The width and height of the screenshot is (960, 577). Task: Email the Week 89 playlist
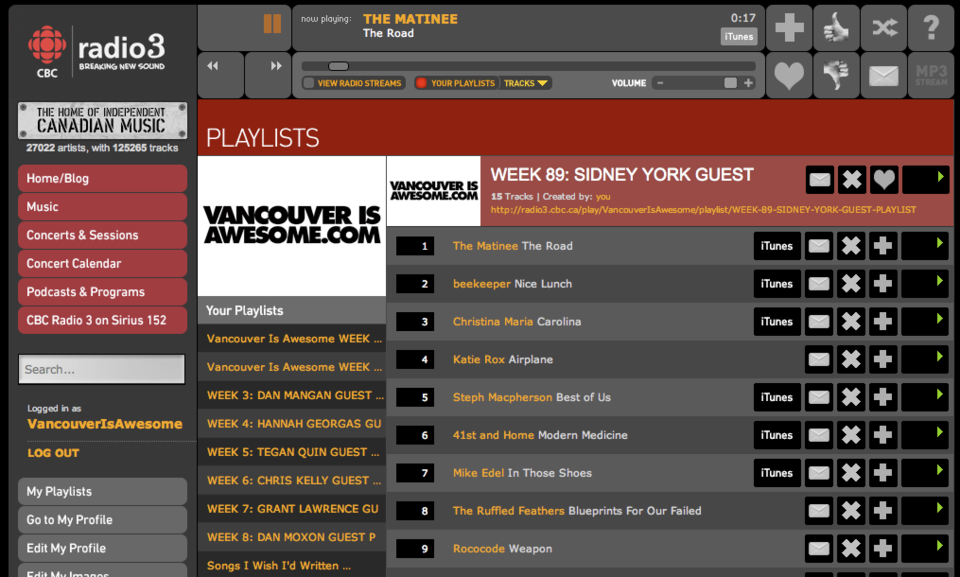[x=820, y=180]
